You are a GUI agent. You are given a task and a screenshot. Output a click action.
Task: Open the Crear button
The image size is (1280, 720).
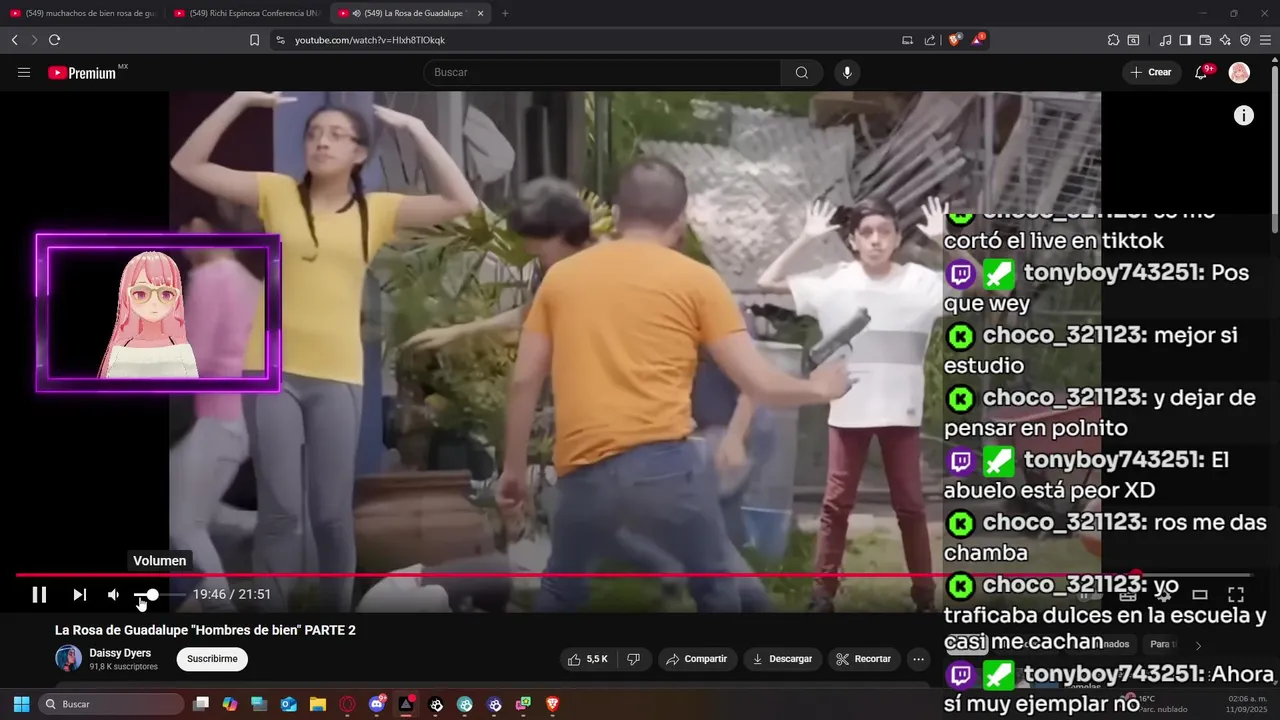(x=1151, y=72)
